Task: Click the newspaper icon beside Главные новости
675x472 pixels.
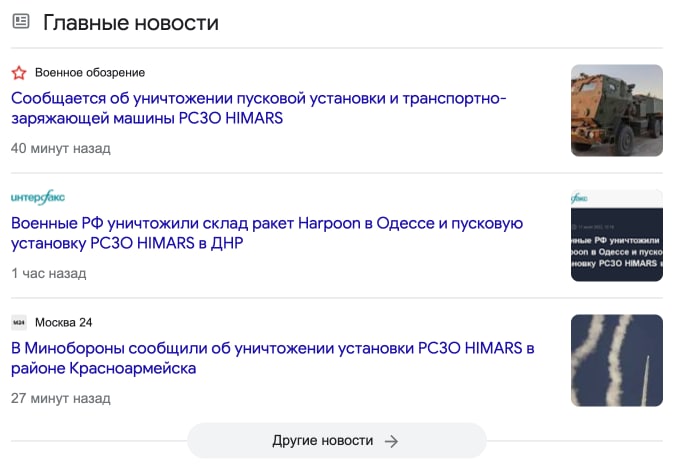Action: click(x=20, y=22)
